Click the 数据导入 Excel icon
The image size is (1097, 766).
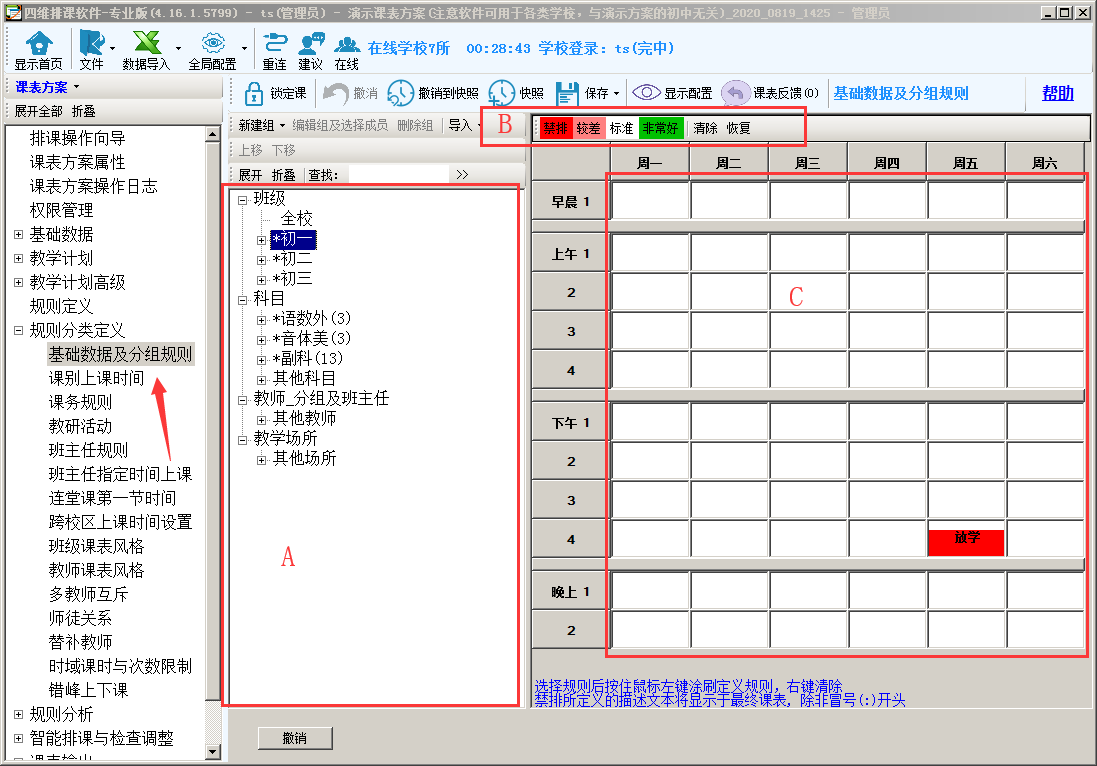tap(147, 43)
